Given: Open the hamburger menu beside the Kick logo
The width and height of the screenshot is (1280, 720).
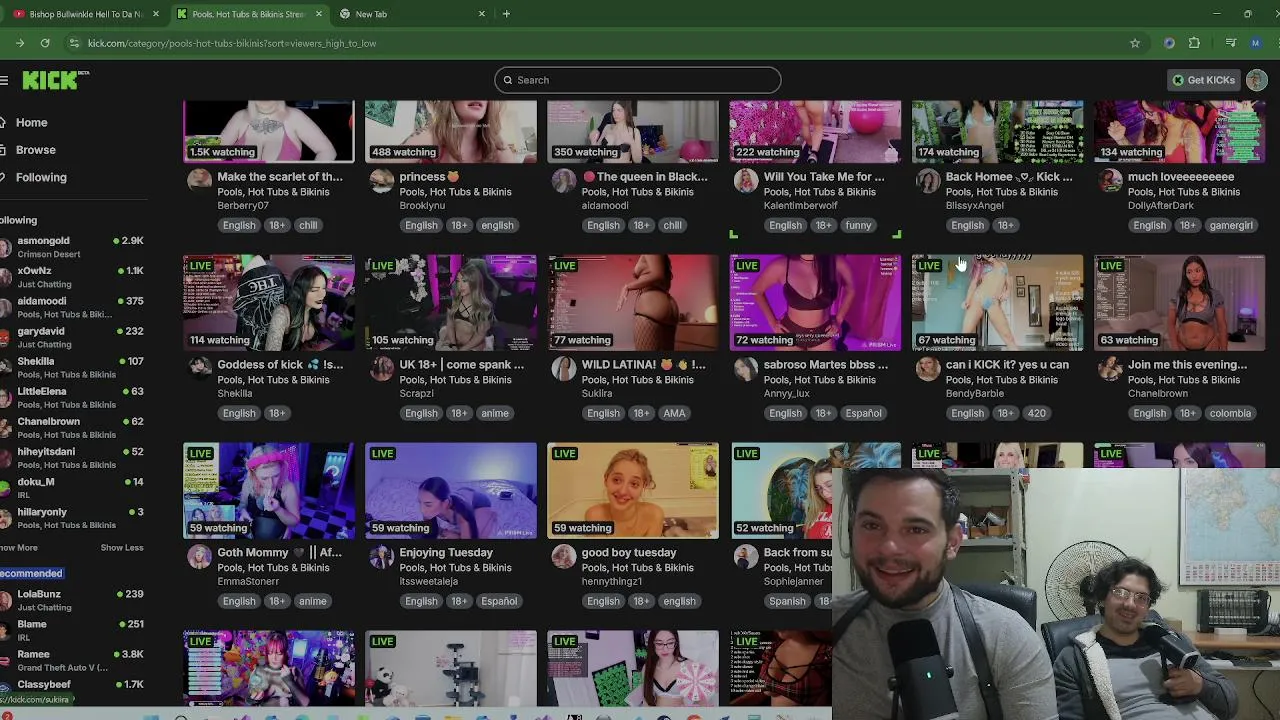Looking at the screenshot, I should coord(4,80).
